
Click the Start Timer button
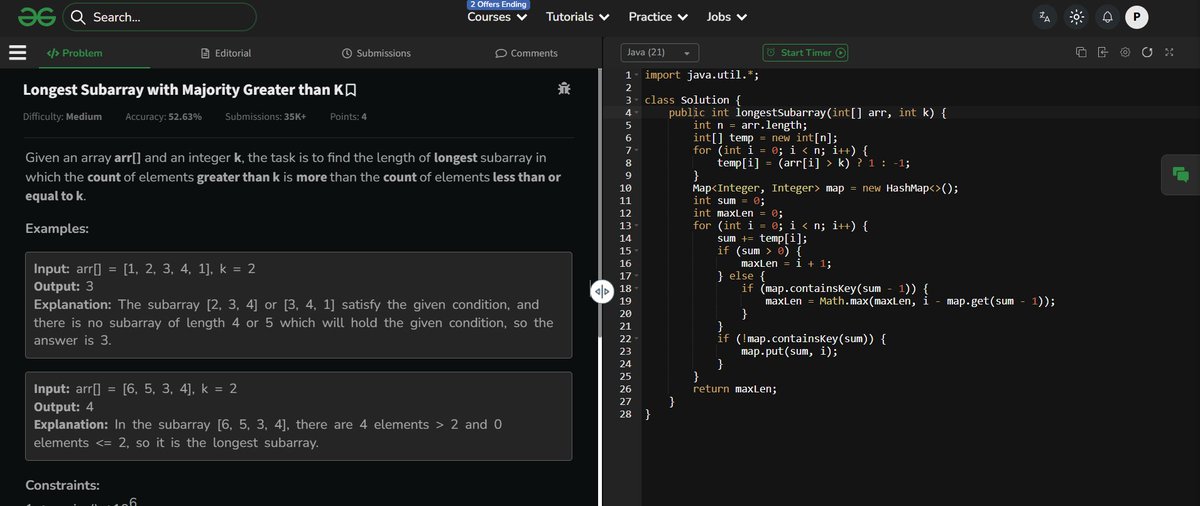806,53
